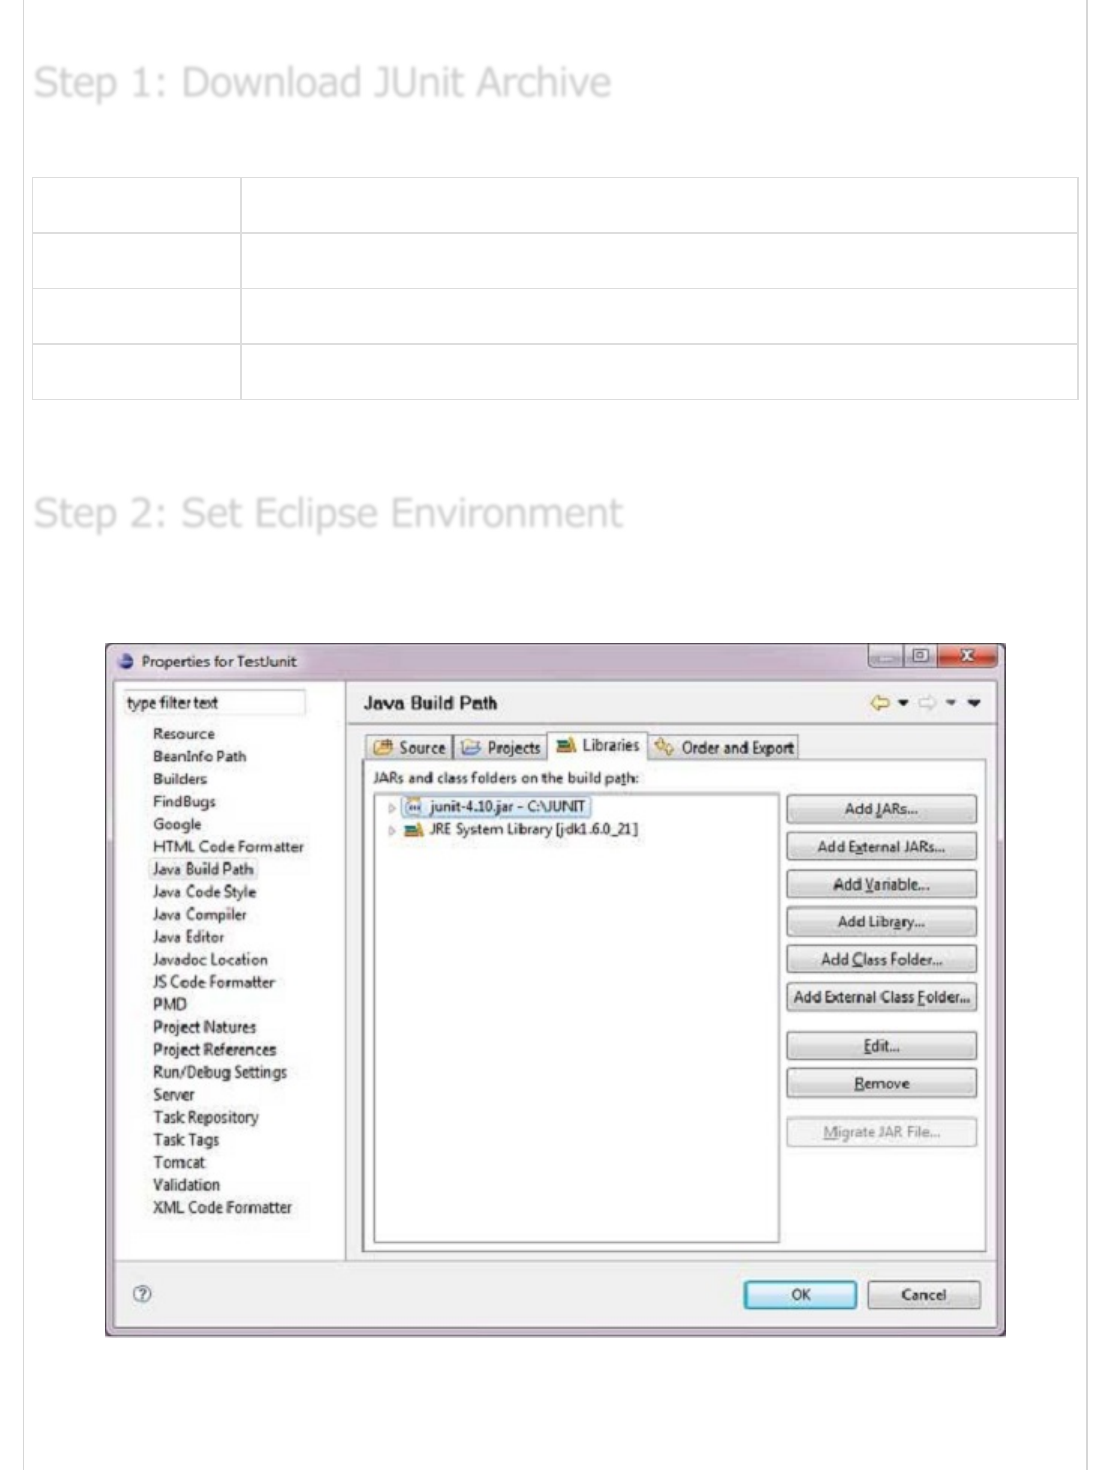
Task: Expand the junit-4.10.jar tree node
Action: coord(392,807)
